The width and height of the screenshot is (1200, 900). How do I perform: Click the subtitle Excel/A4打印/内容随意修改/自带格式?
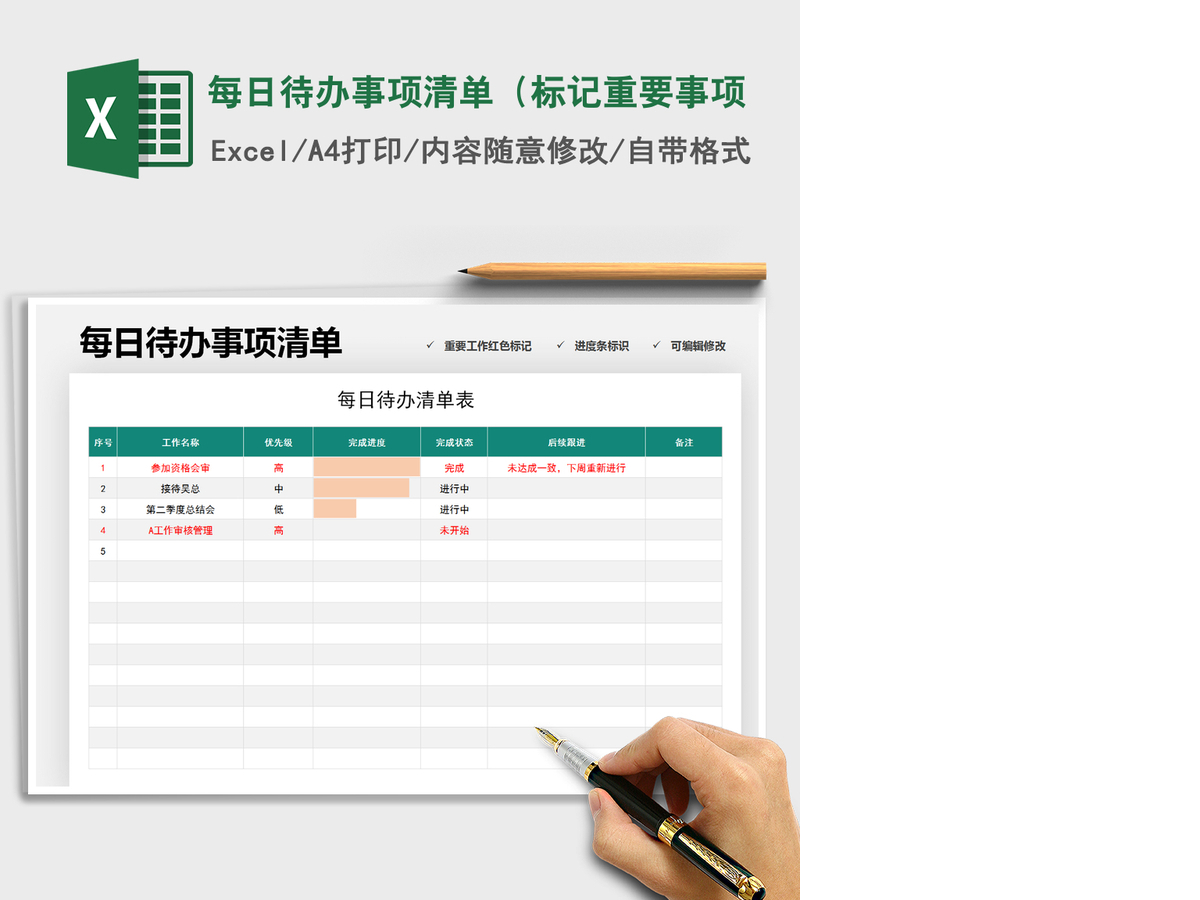click(481, 151)
